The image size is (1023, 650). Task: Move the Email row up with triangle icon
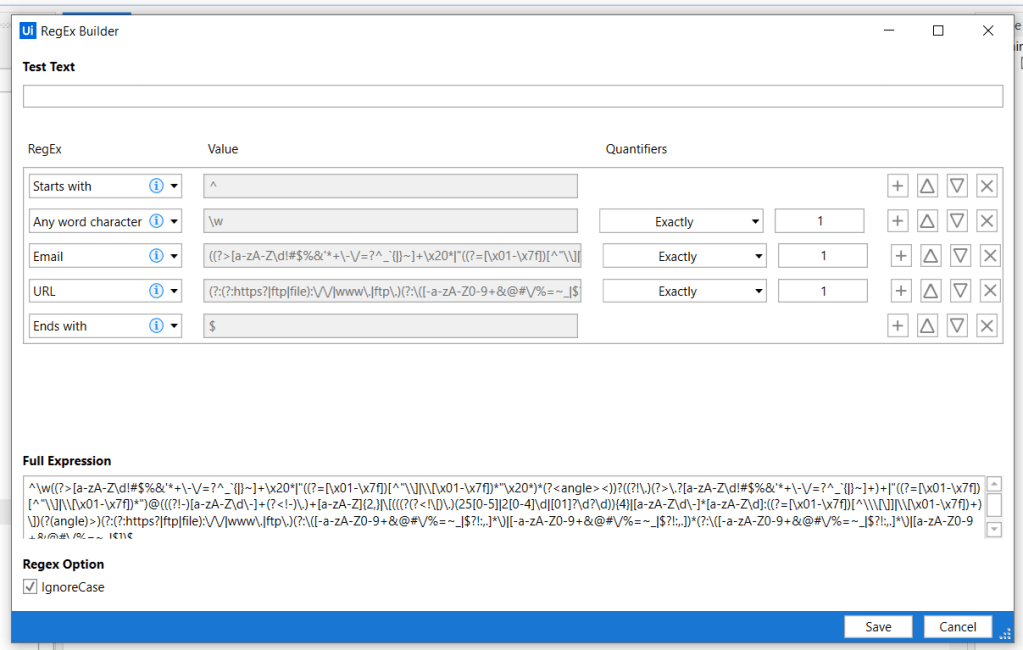[x=930, y=256]
